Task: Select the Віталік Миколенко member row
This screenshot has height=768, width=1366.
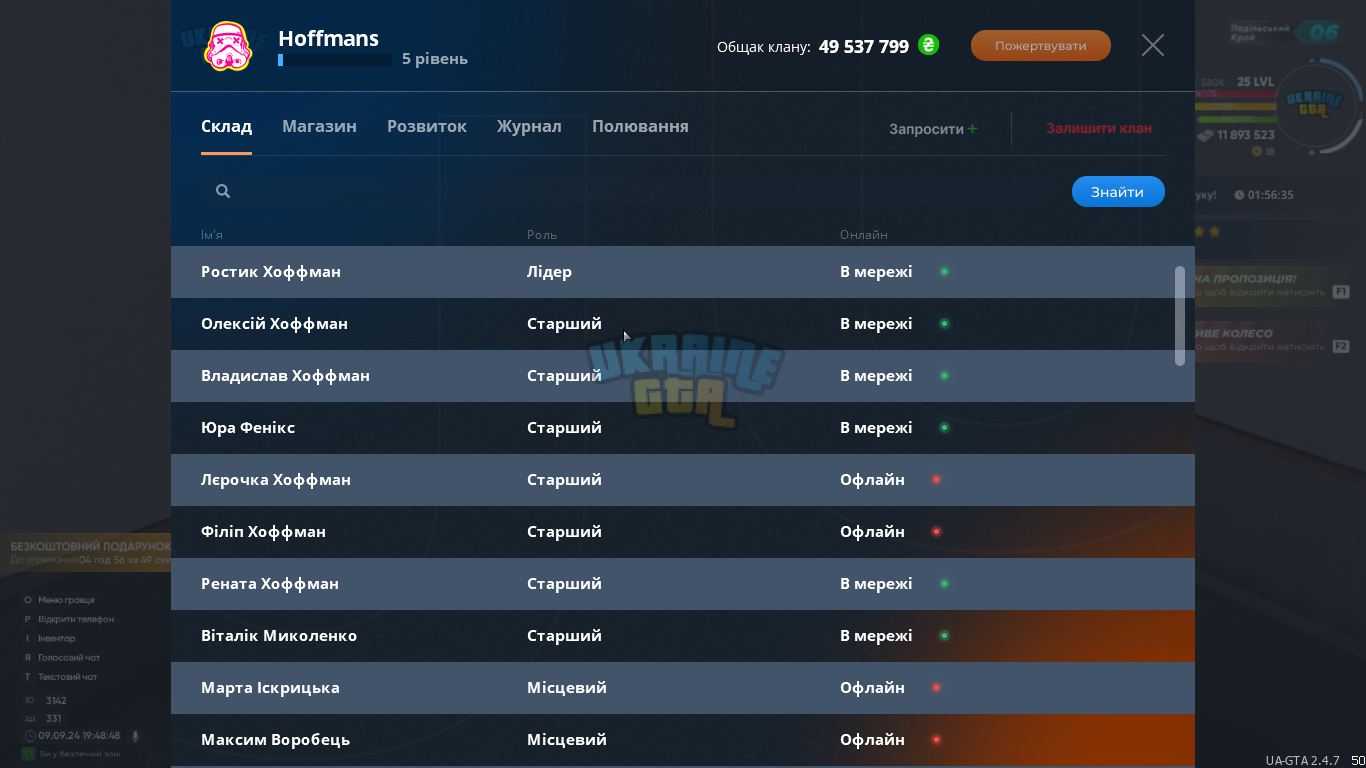Action: pos(683,636)
